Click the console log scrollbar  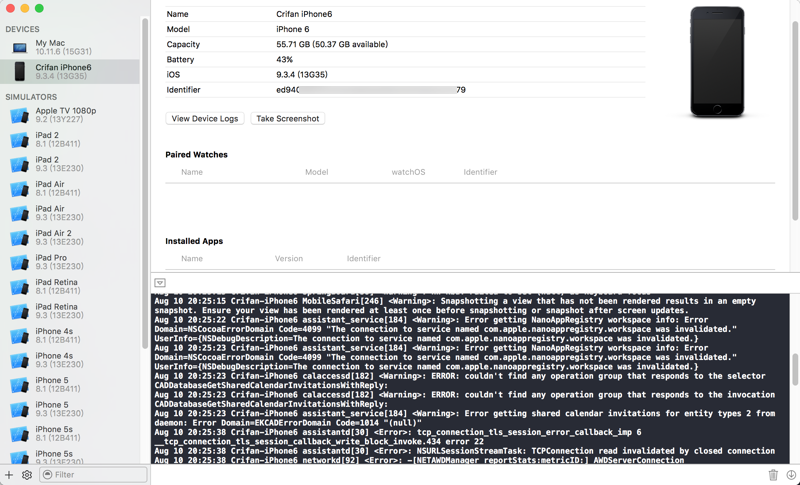click(x=795, y=370)
